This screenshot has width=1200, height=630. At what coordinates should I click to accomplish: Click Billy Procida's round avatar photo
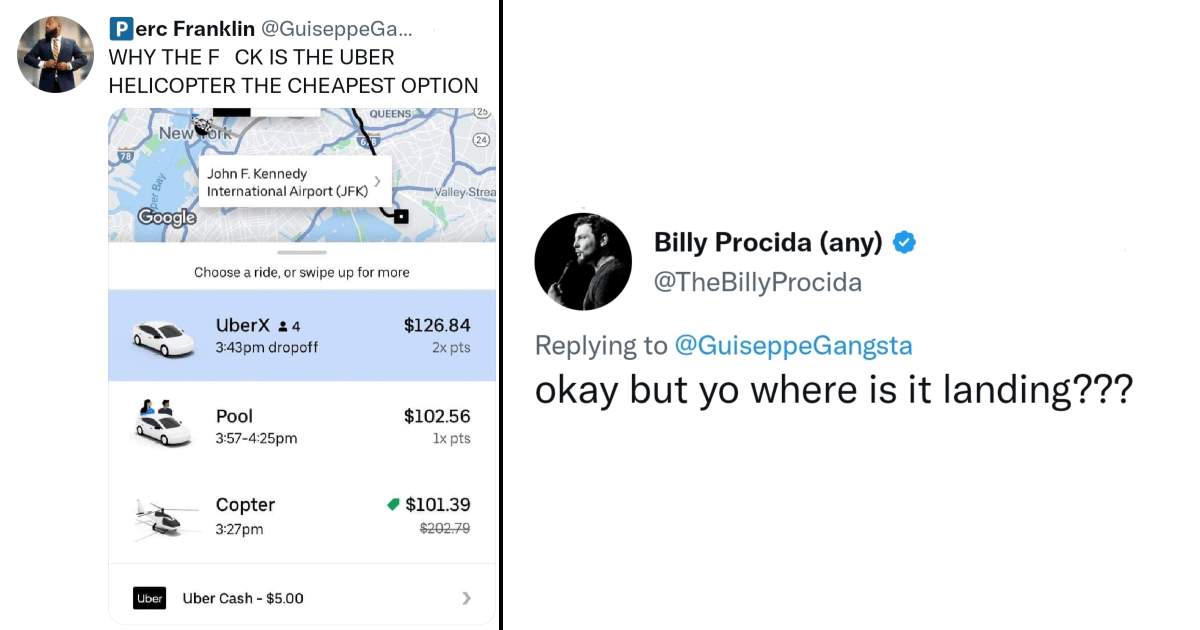click(x=583, y=261)
